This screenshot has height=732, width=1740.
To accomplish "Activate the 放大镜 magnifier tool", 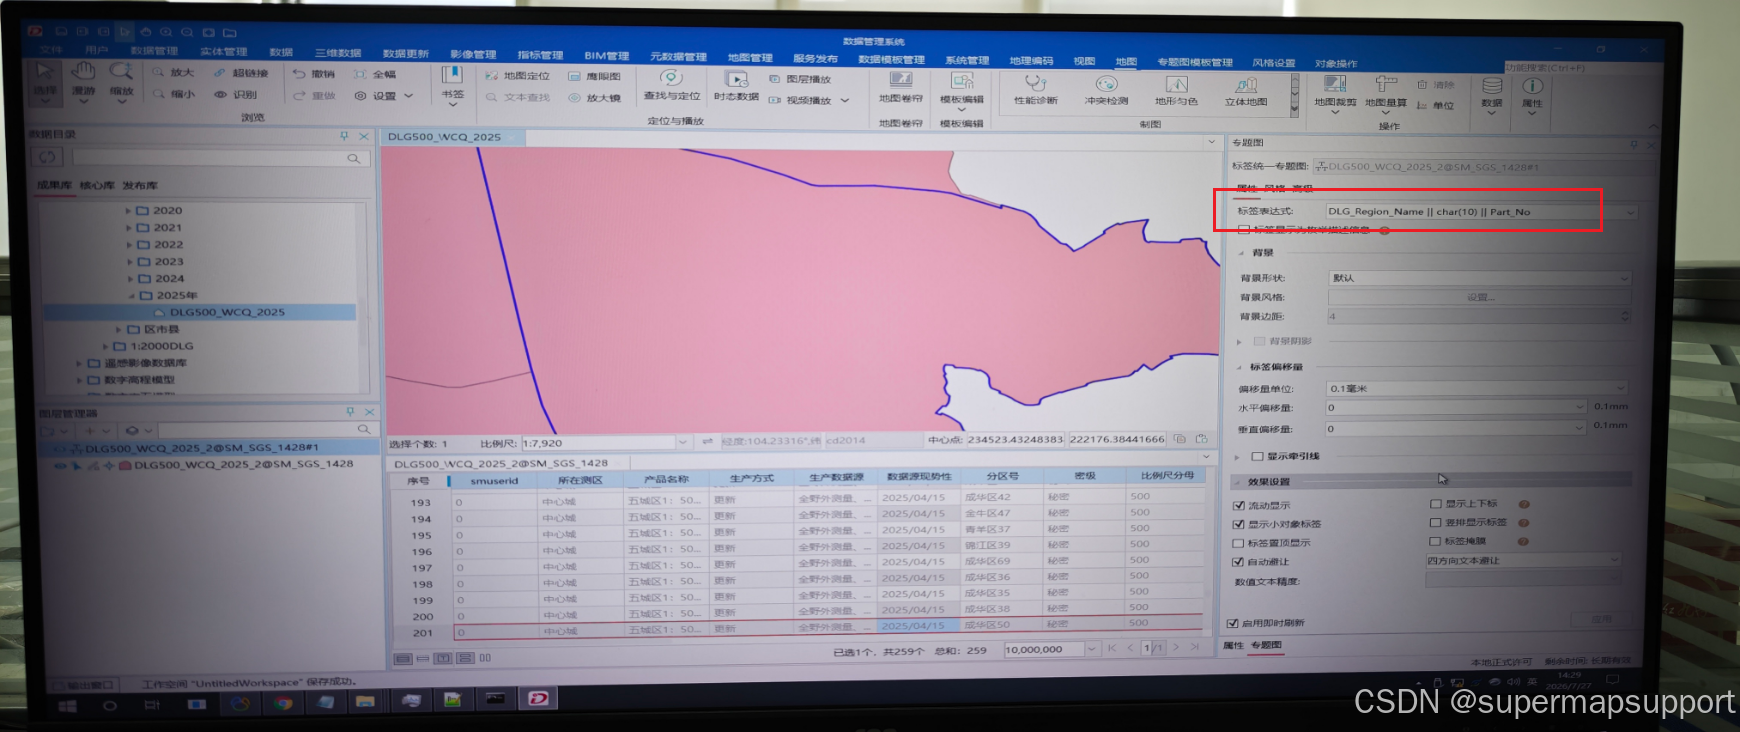I will pos(595,98).
